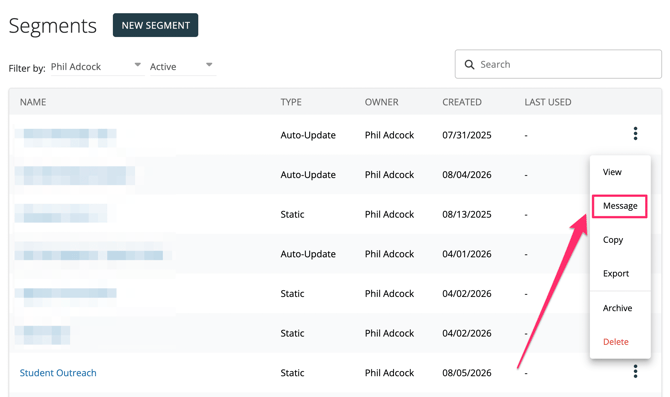Click the 'Filter by:' label
670x397 pixels.
pos(27,68)
